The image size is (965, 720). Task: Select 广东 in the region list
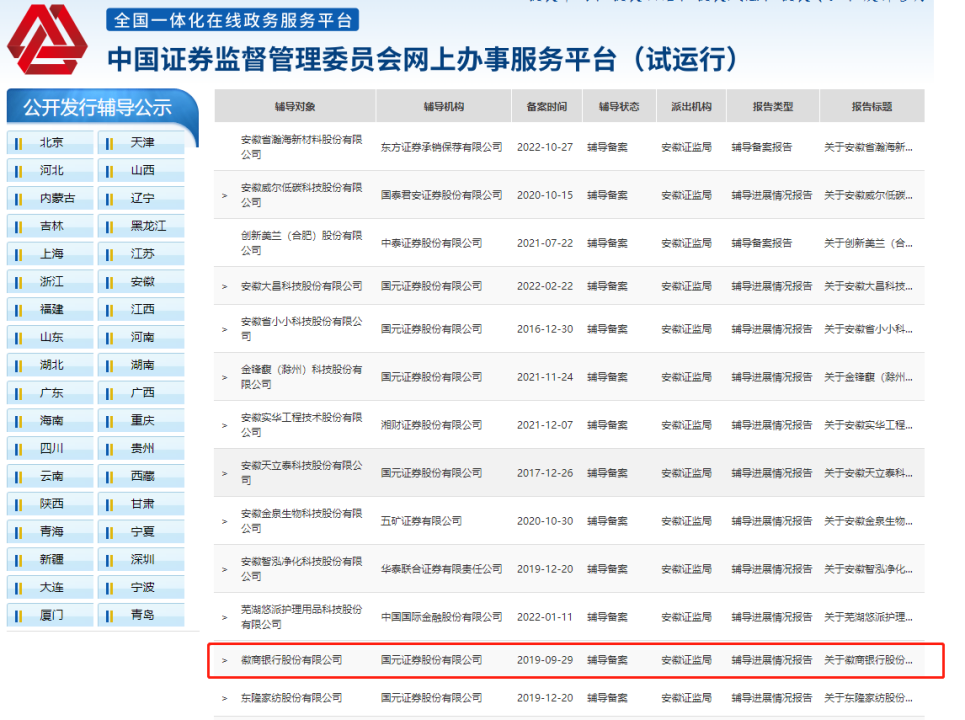pyautogui.click(x=50, y=393)
